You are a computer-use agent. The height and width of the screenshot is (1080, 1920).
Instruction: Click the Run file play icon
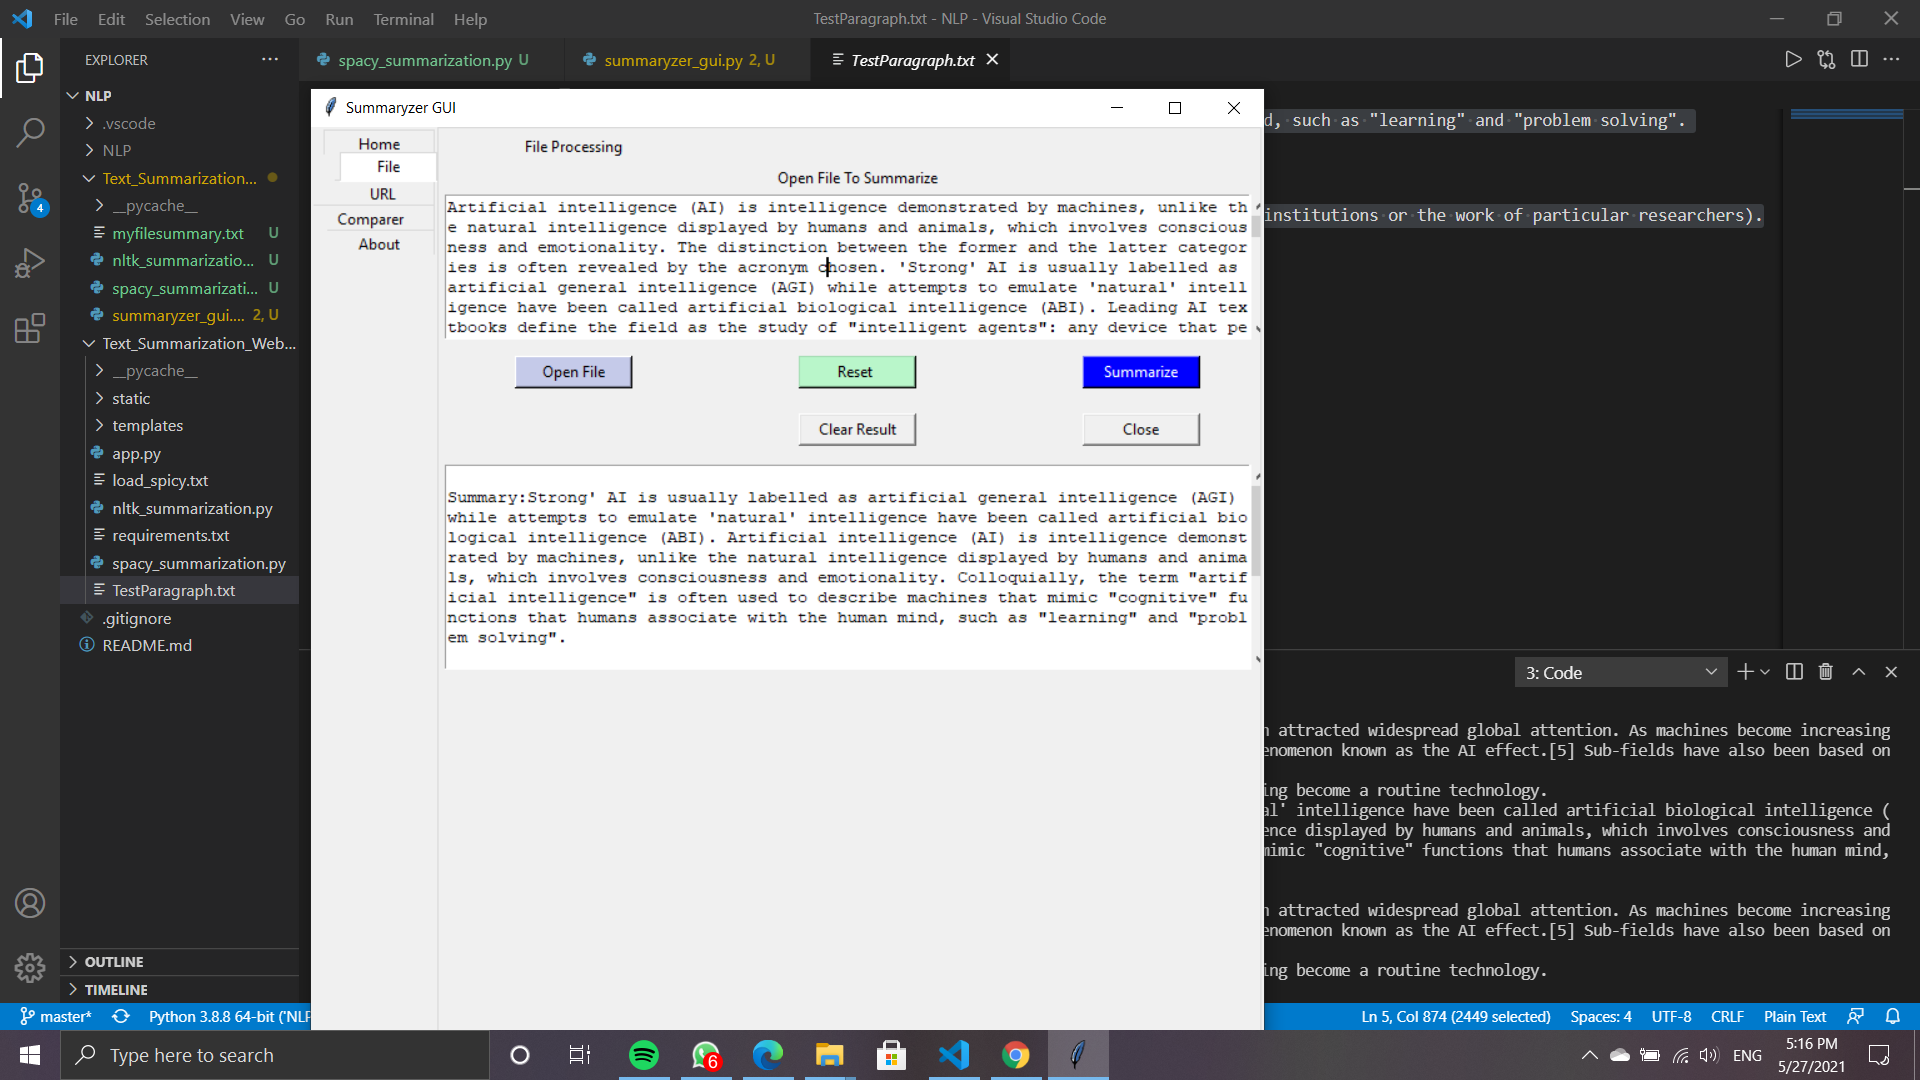(x=1793, y=60)
